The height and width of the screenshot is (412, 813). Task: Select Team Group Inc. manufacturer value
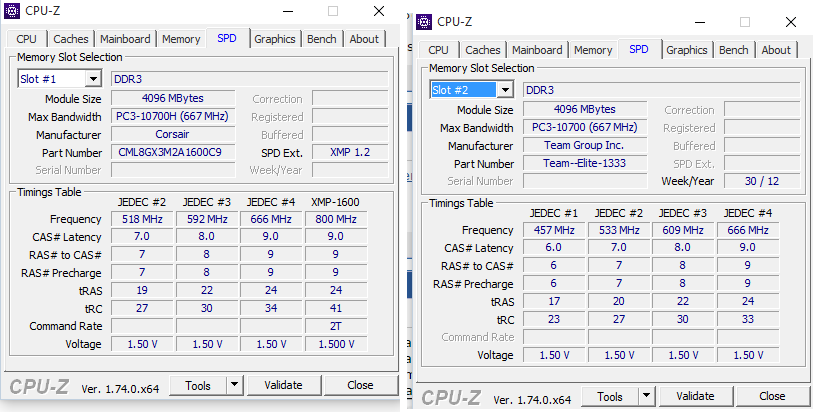585,145
